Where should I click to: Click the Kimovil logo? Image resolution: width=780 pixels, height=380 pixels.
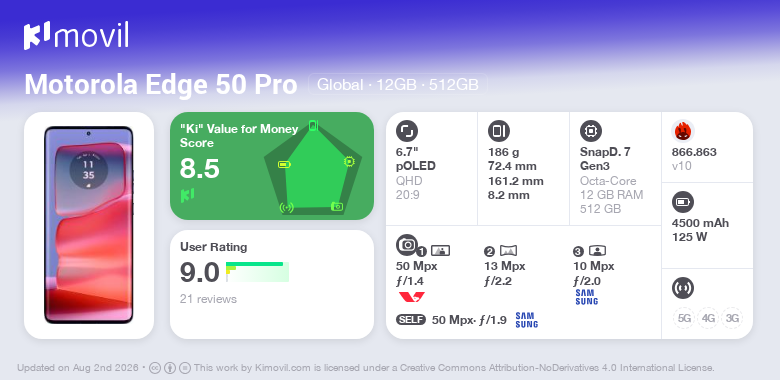pos(76,36)
